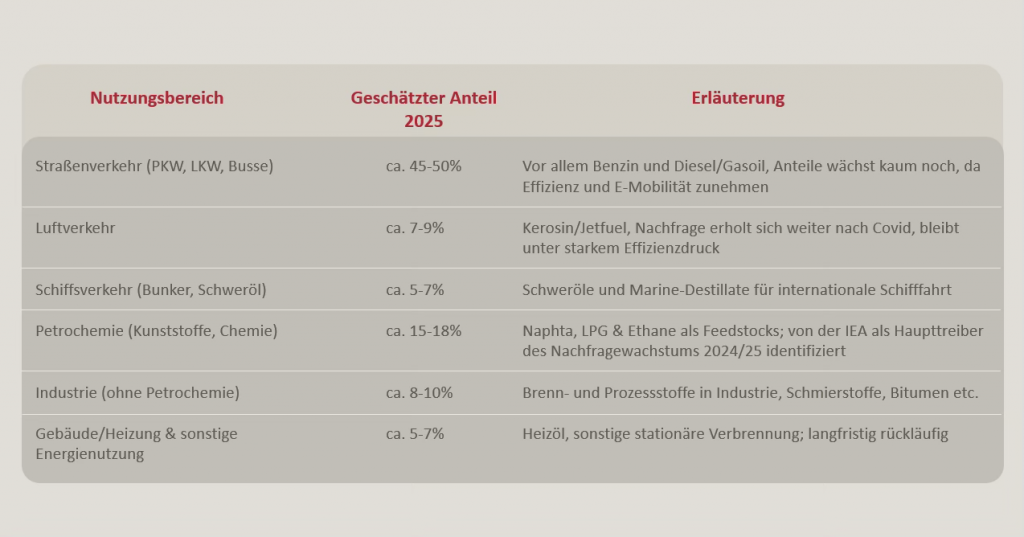Select the Straßenverkehr (PKW, LKW, Busse) cell
The height and width of the screenshot is (537, 1024).
[x=154, y=166]
